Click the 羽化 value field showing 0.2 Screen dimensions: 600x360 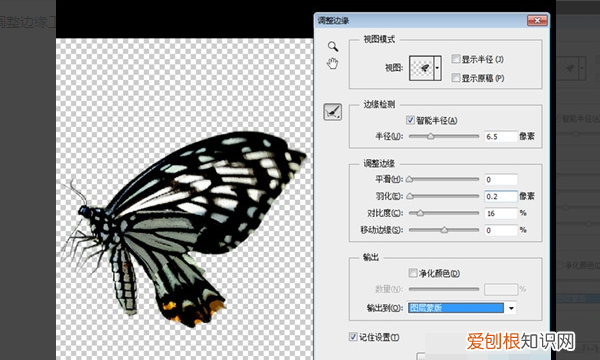pyautogui.click(x=501, y=197)
